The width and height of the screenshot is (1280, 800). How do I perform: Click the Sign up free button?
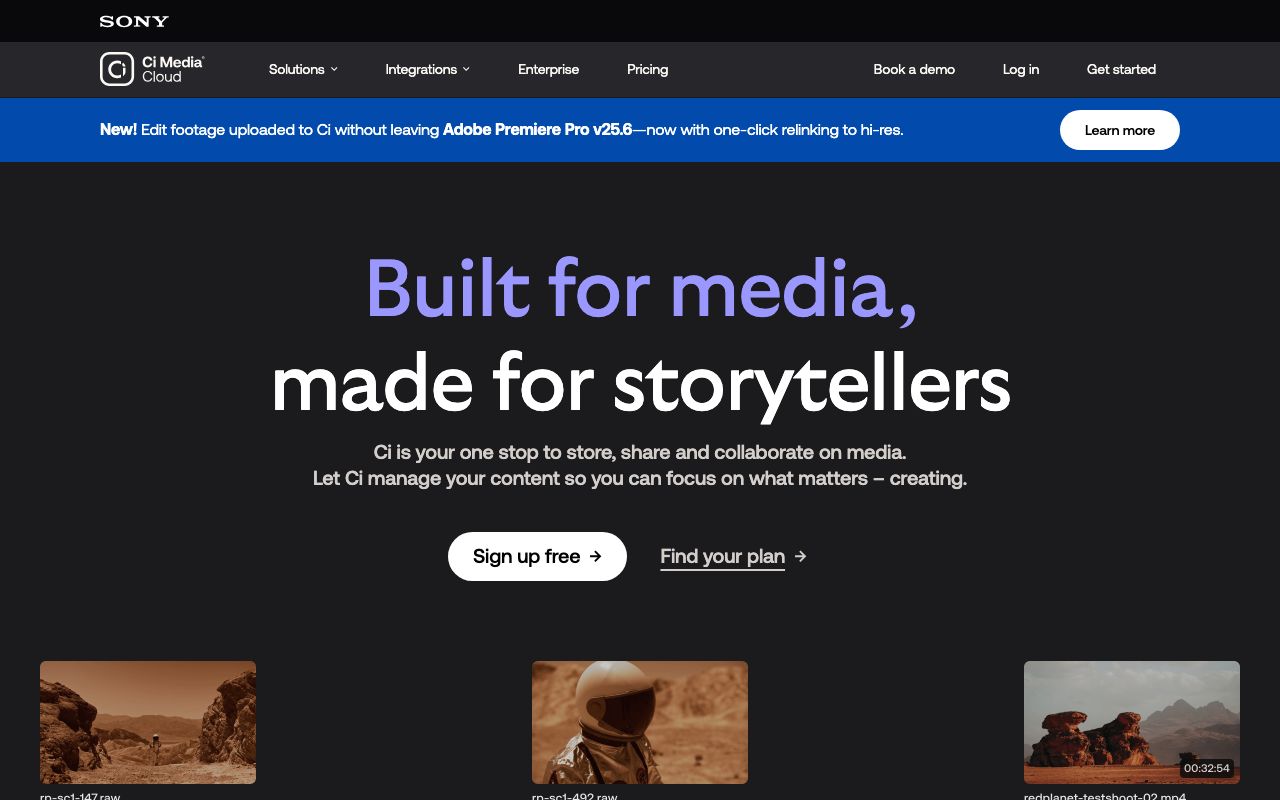click(537, 556)
